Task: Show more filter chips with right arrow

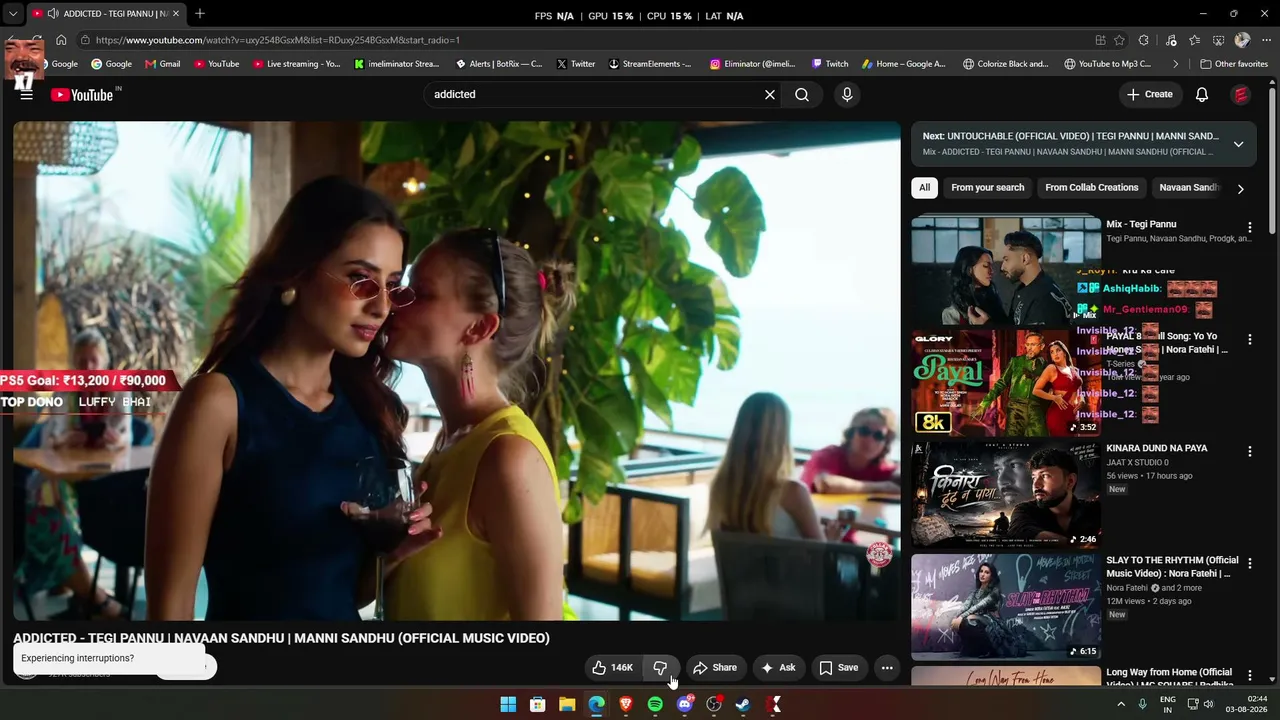Action: tap(1241, 189)
